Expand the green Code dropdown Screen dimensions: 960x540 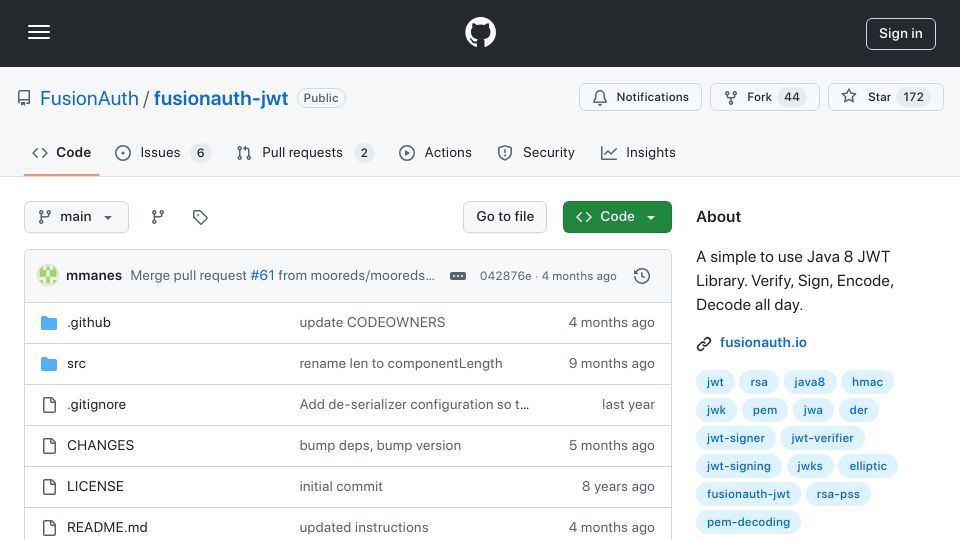[617, 217]
